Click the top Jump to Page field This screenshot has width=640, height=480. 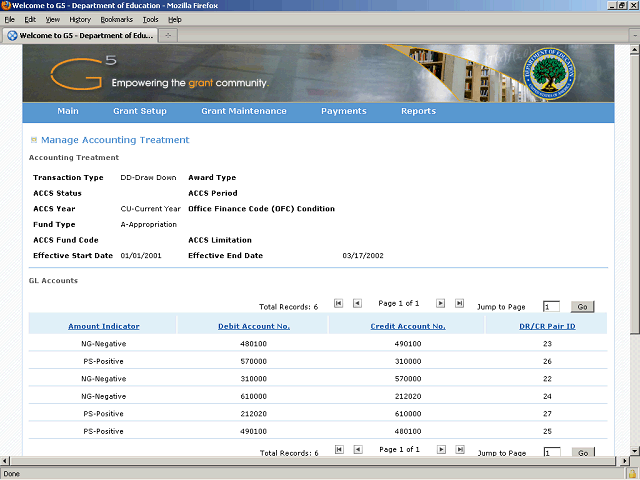pos(551,307)
